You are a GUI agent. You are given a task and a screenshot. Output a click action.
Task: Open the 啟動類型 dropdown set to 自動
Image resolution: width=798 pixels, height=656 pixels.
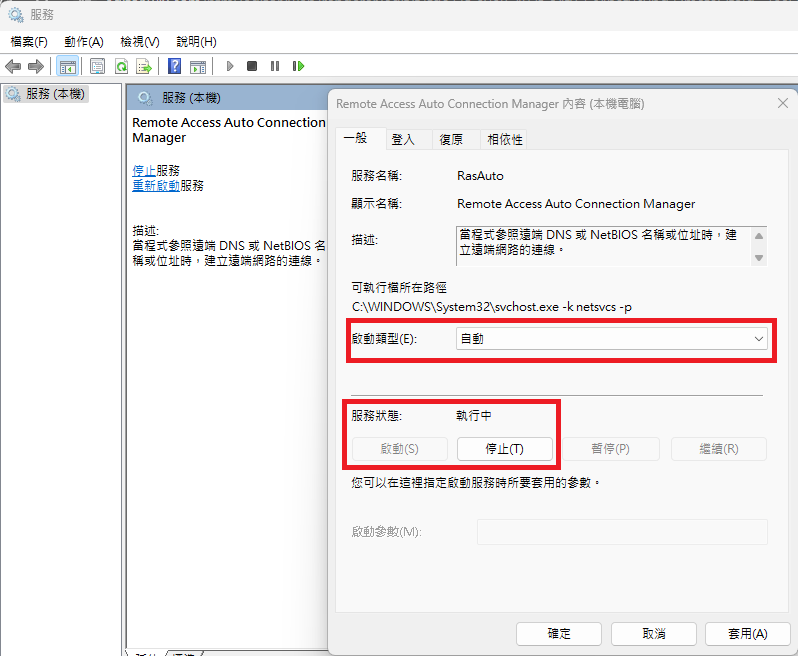pyautogui.click(x=612, y=339)
